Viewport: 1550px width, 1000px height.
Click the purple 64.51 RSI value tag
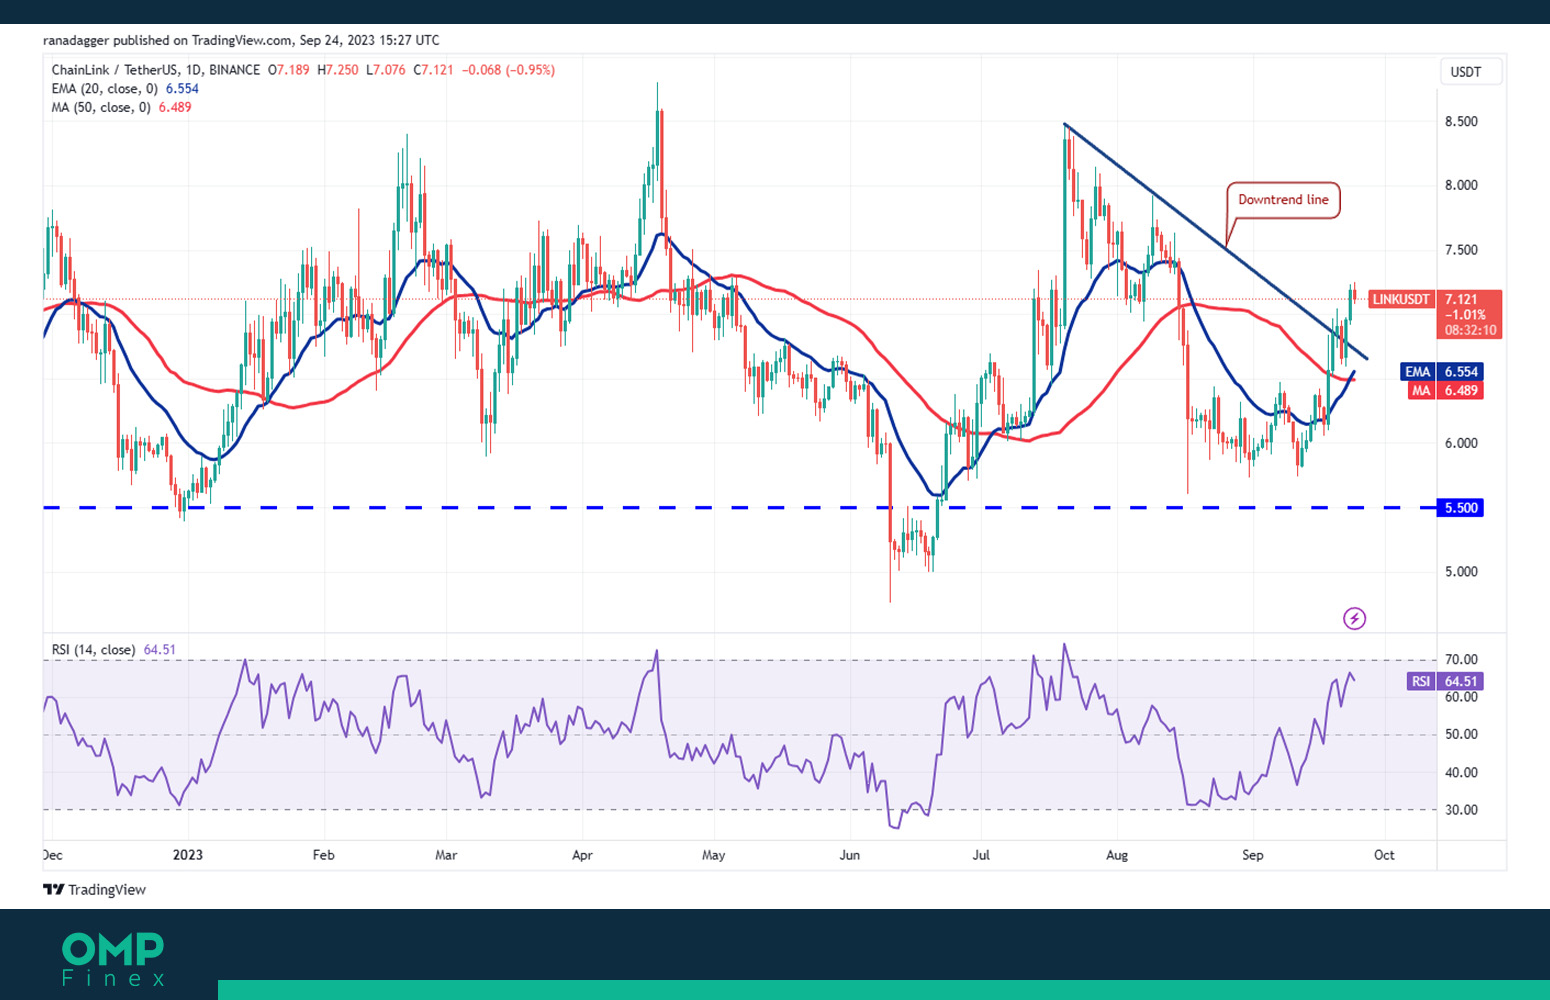(1460, 682)
